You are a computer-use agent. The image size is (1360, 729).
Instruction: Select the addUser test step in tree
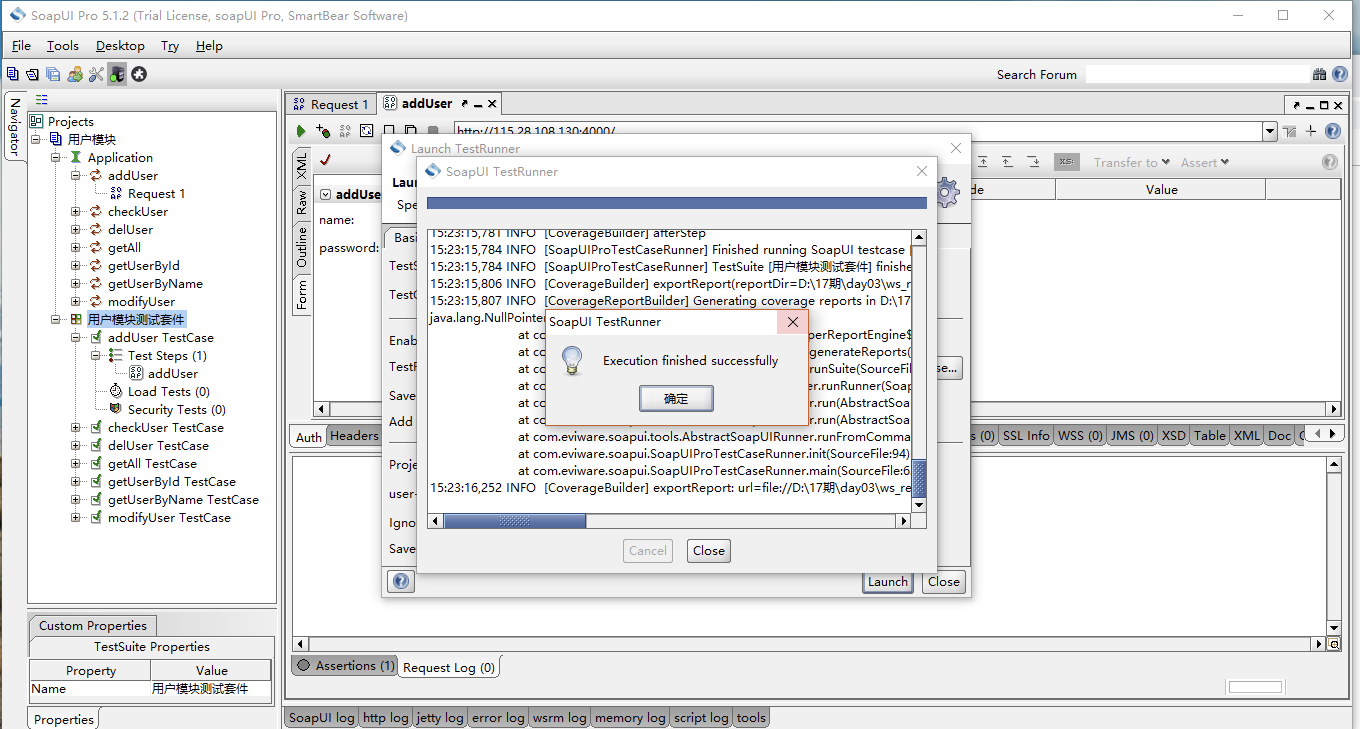tap(173, 373)
